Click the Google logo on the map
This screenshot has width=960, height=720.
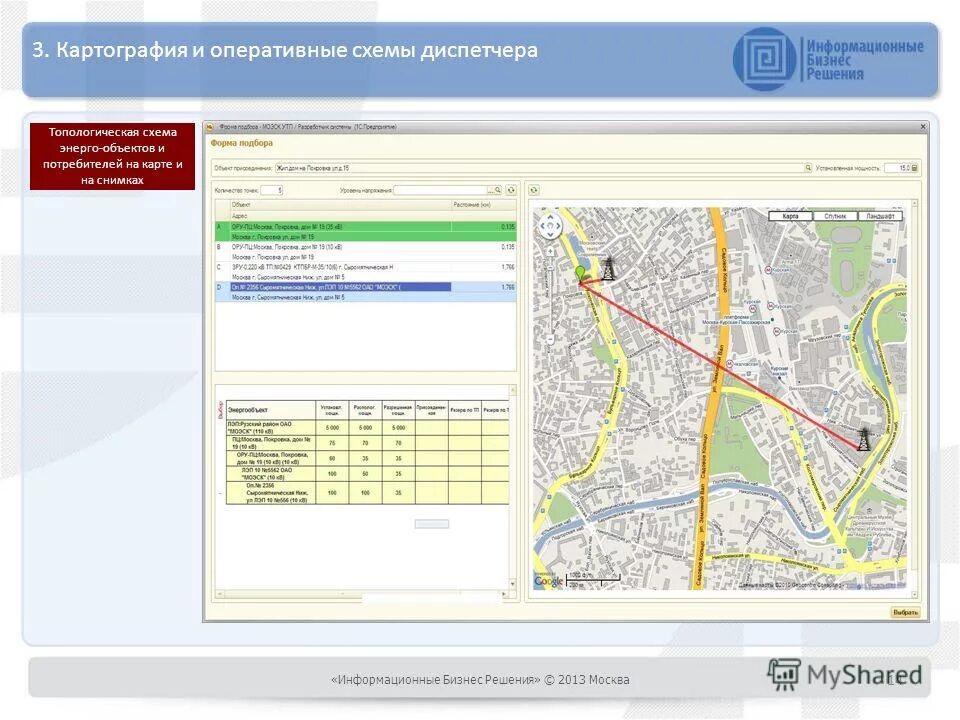pos(548,581)
